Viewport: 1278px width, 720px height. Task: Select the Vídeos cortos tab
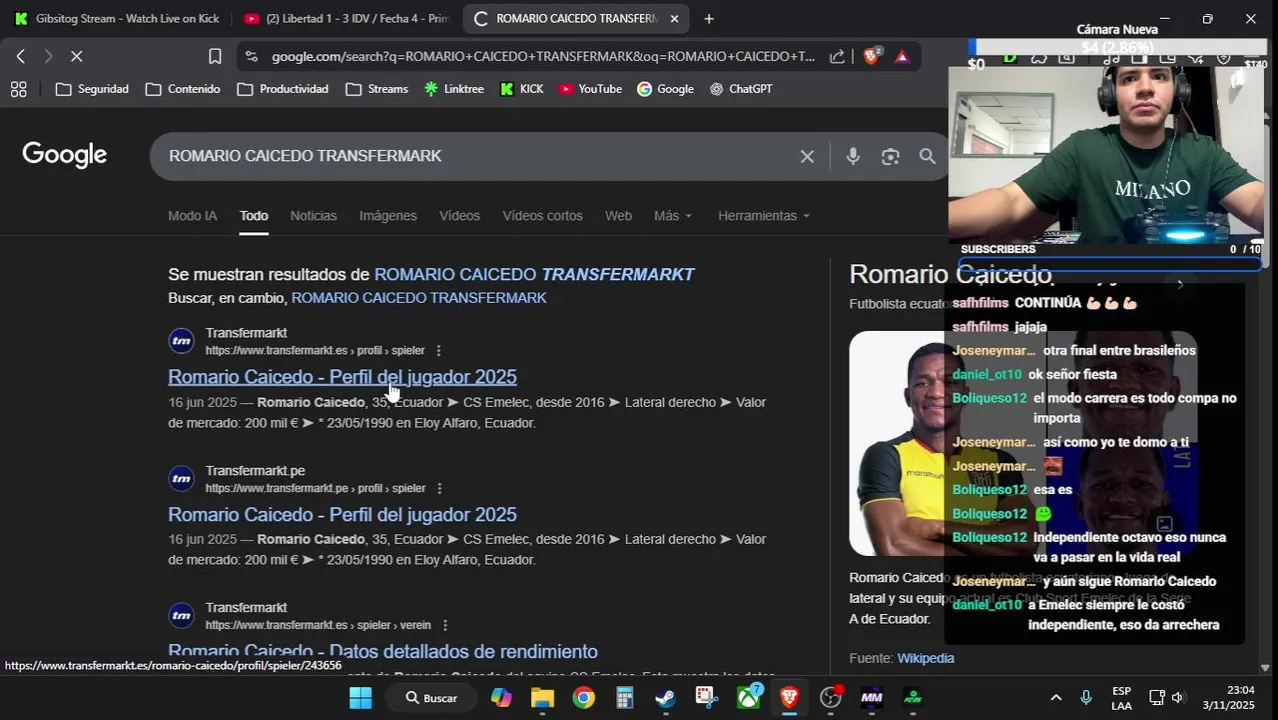pos(542,216)
